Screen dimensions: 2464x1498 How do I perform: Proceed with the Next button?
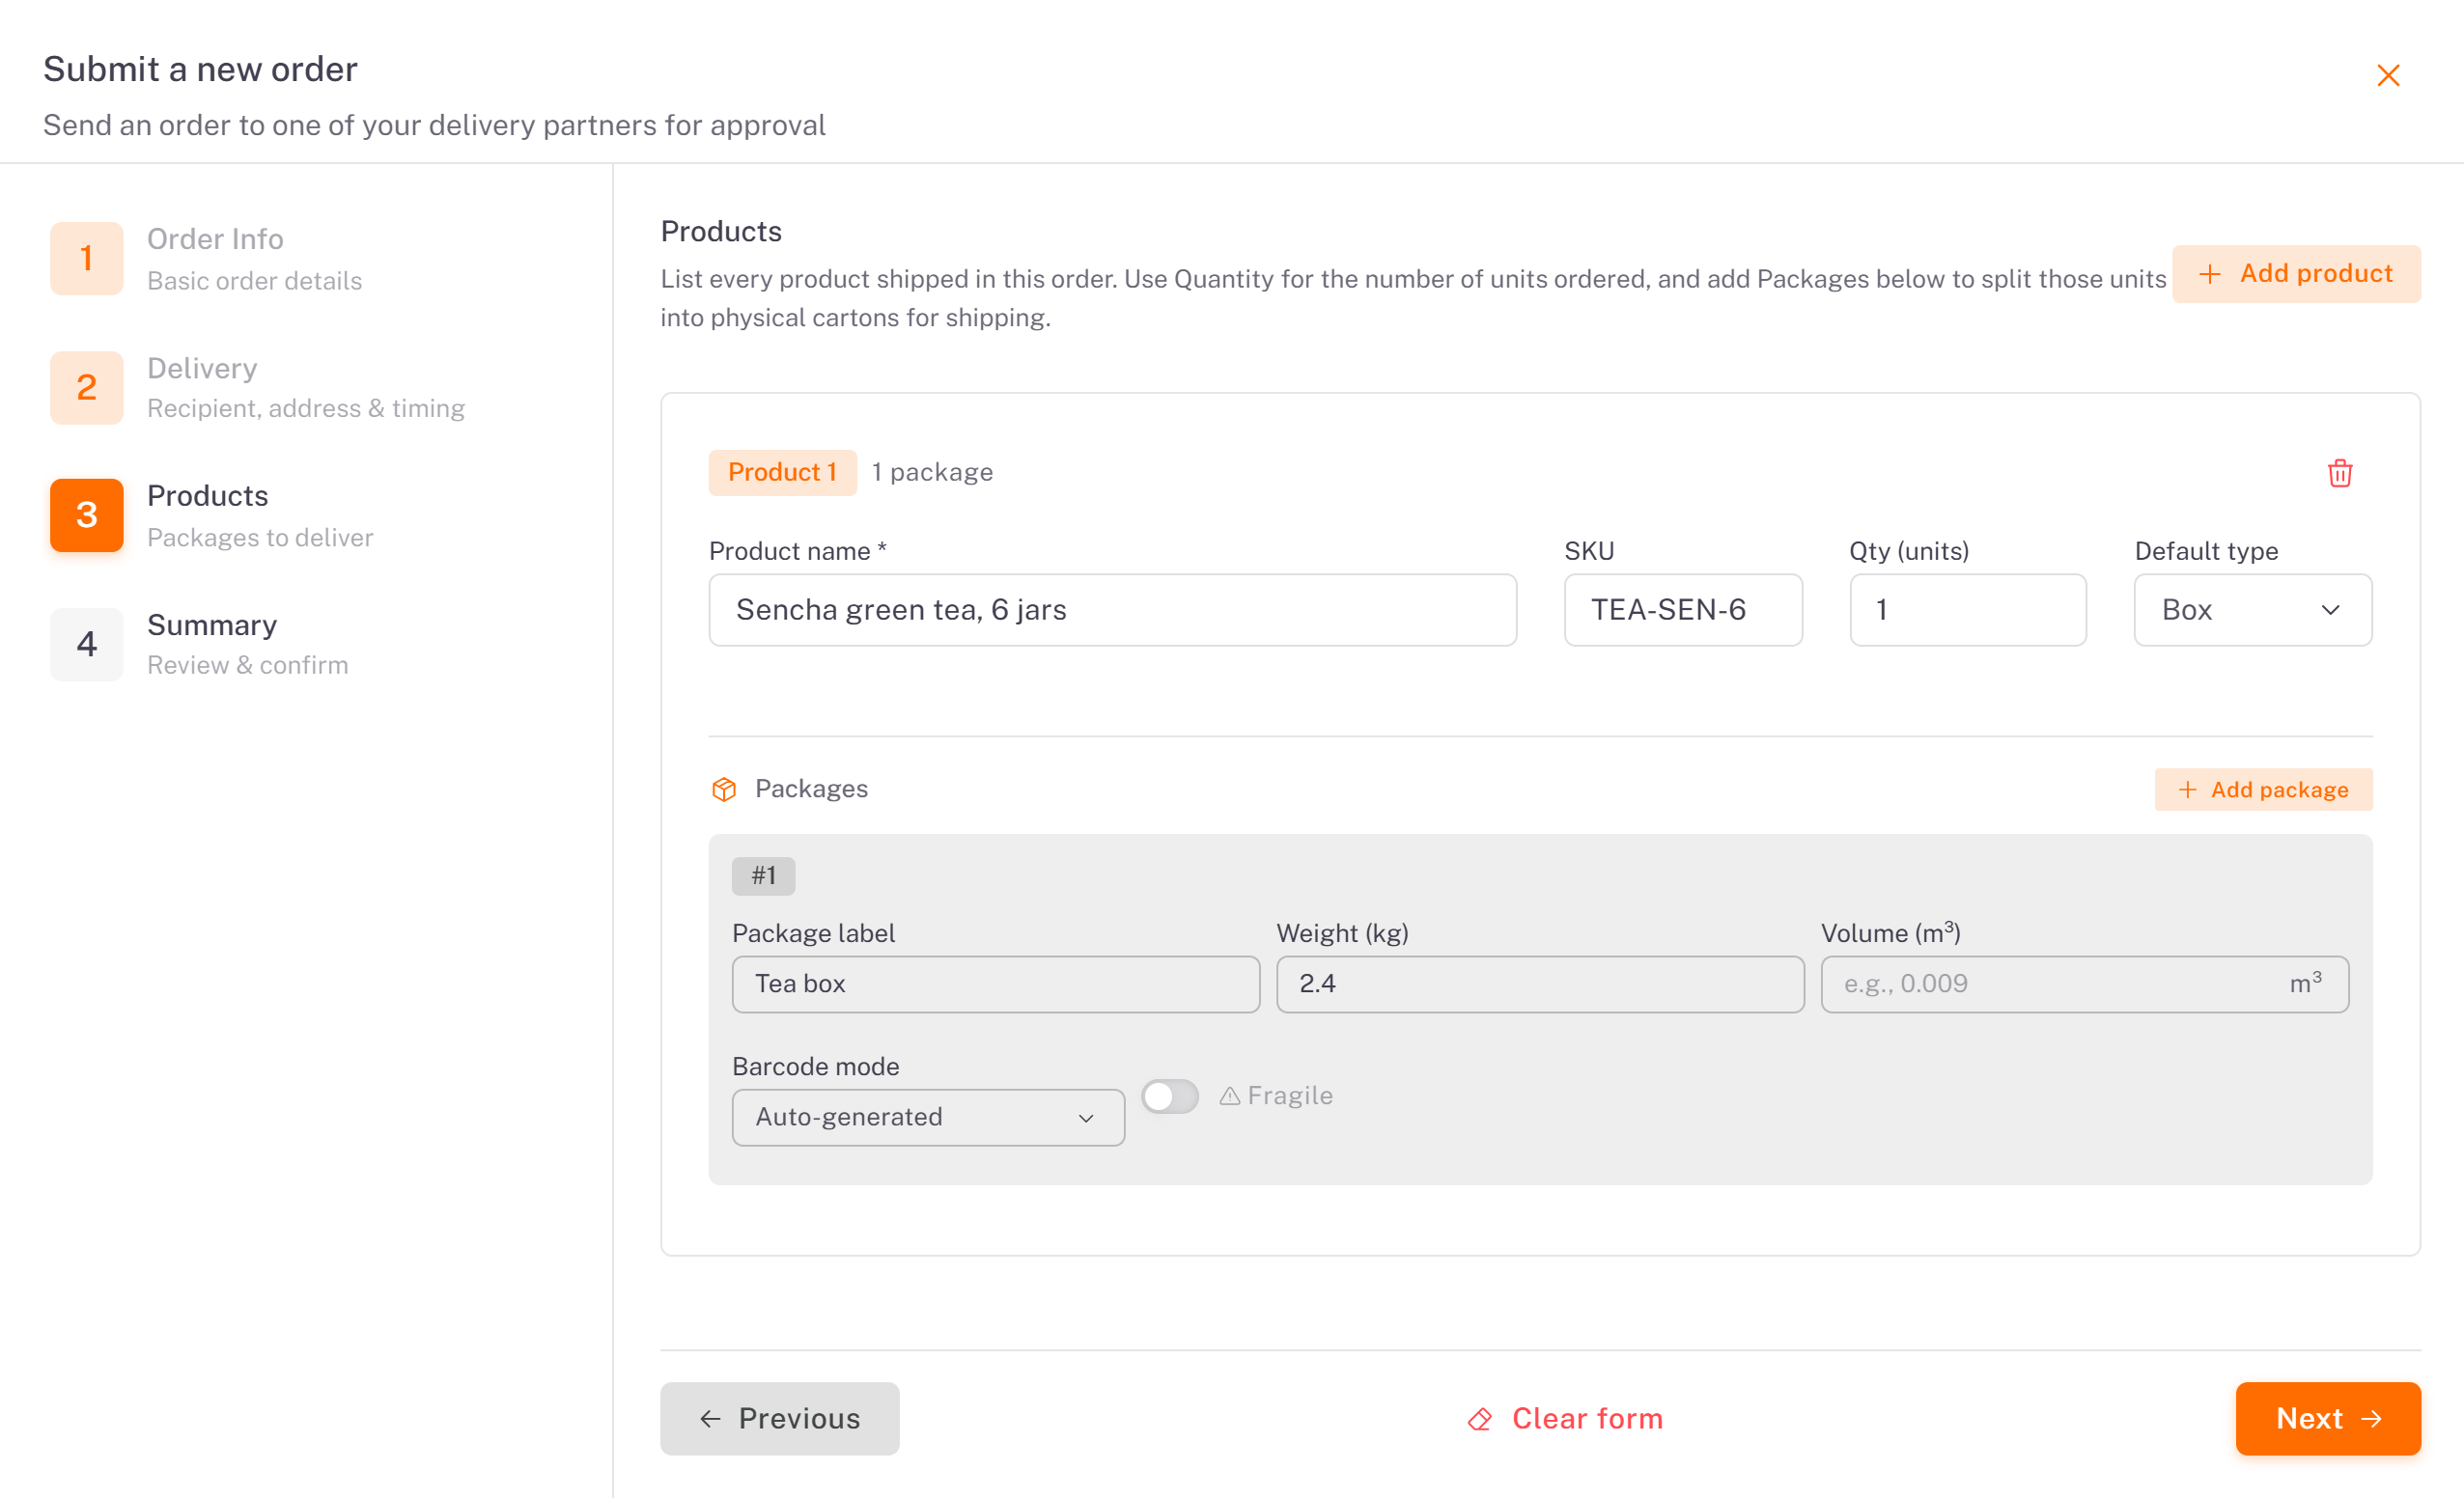click(2328, 1419)
